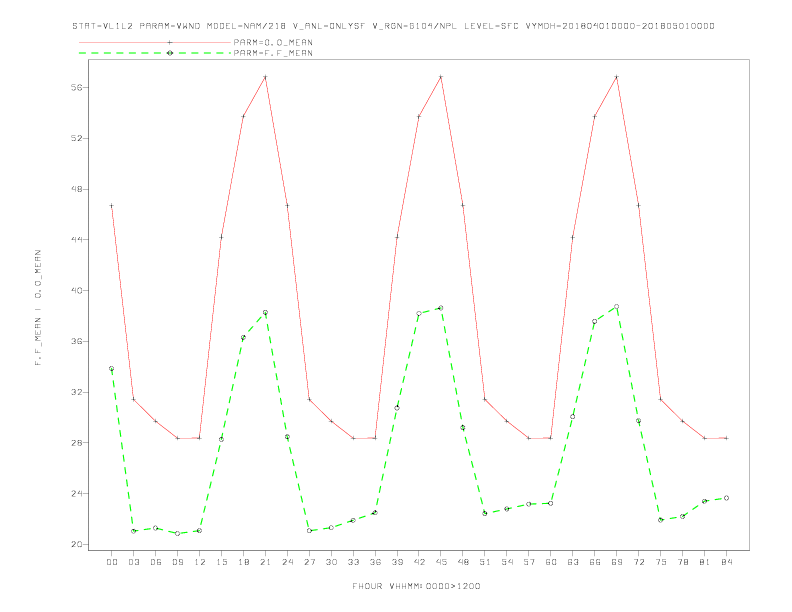Click y-axis tick label 40
The height and width of the screenshot is (612, 792).
tap(77, 291)
